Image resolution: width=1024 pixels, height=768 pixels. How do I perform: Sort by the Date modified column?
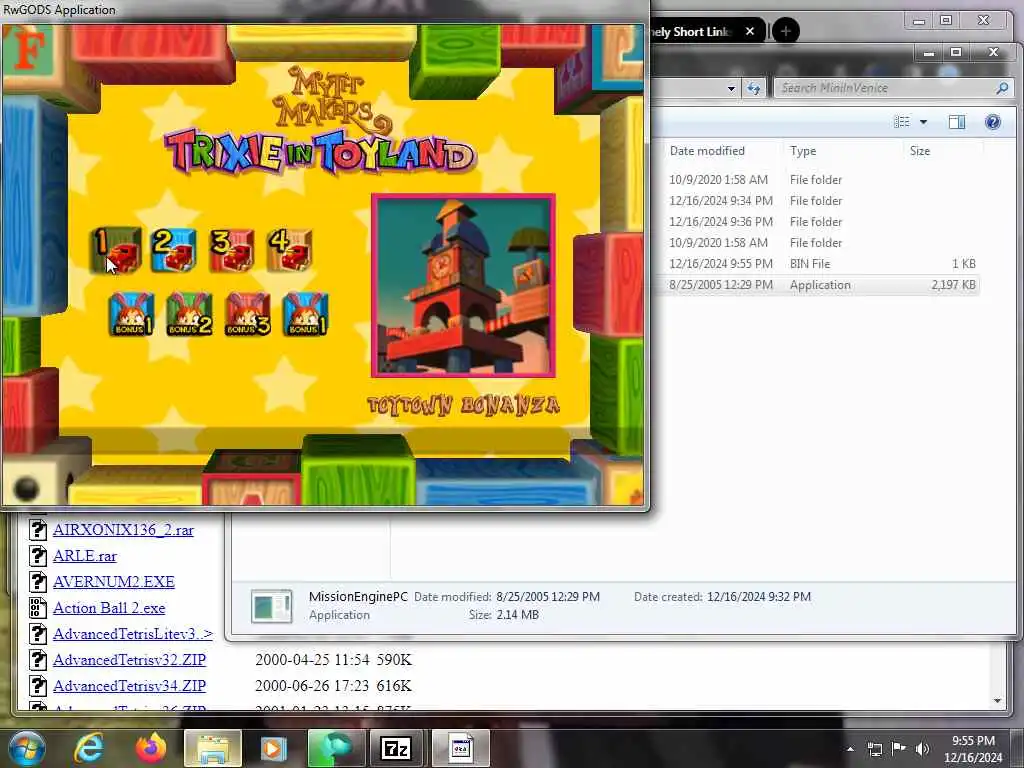pyautogui.click(x=707, y=151)
